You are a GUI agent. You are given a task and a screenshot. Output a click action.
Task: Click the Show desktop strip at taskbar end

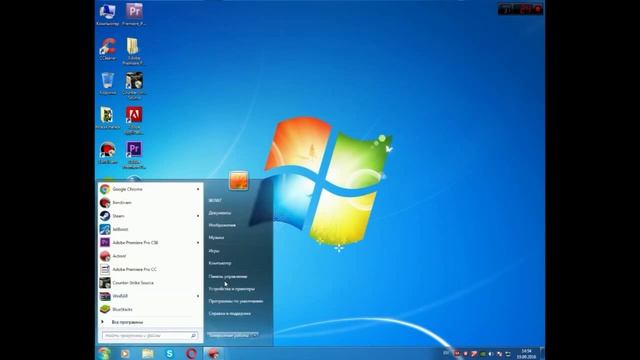pyautogui.click(x=542, y=353)
